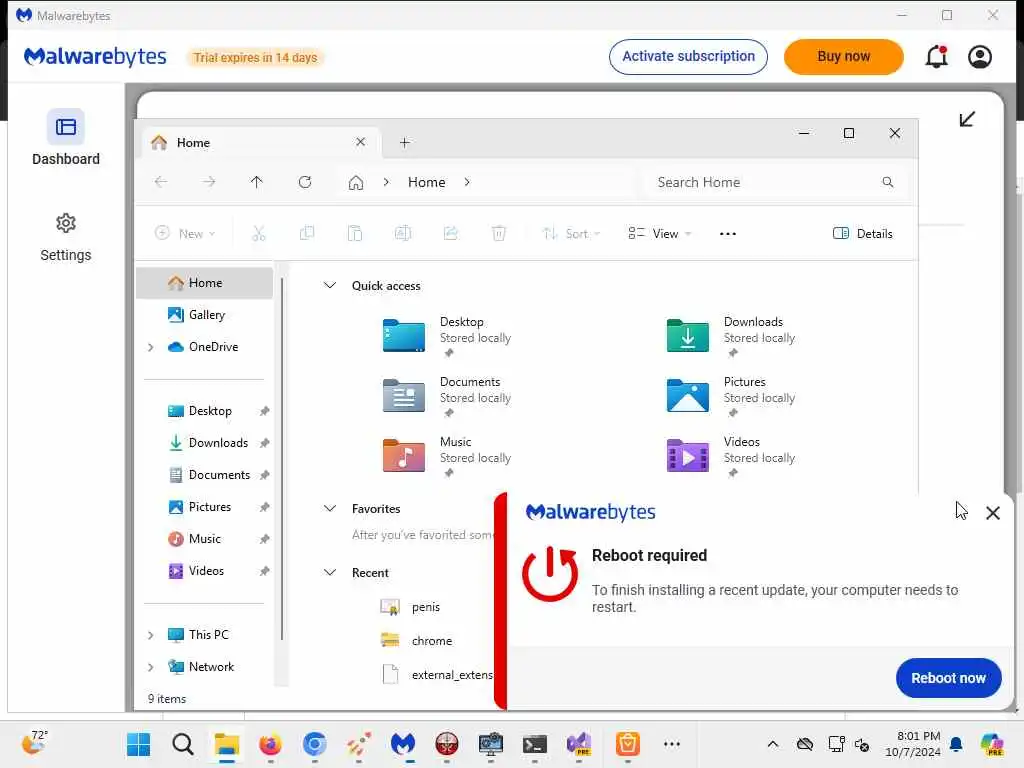Screen dimensions: 1024x768
Task: Open the See more ellipsis menu
Action: point(728,233)
